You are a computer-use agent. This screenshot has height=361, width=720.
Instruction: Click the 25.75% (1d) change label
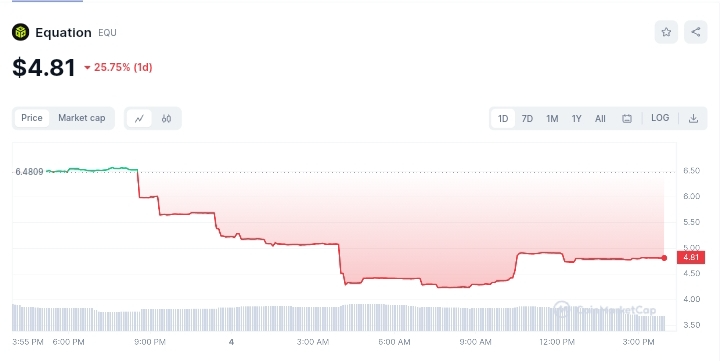pyautogui.click(x=123, y=68)
